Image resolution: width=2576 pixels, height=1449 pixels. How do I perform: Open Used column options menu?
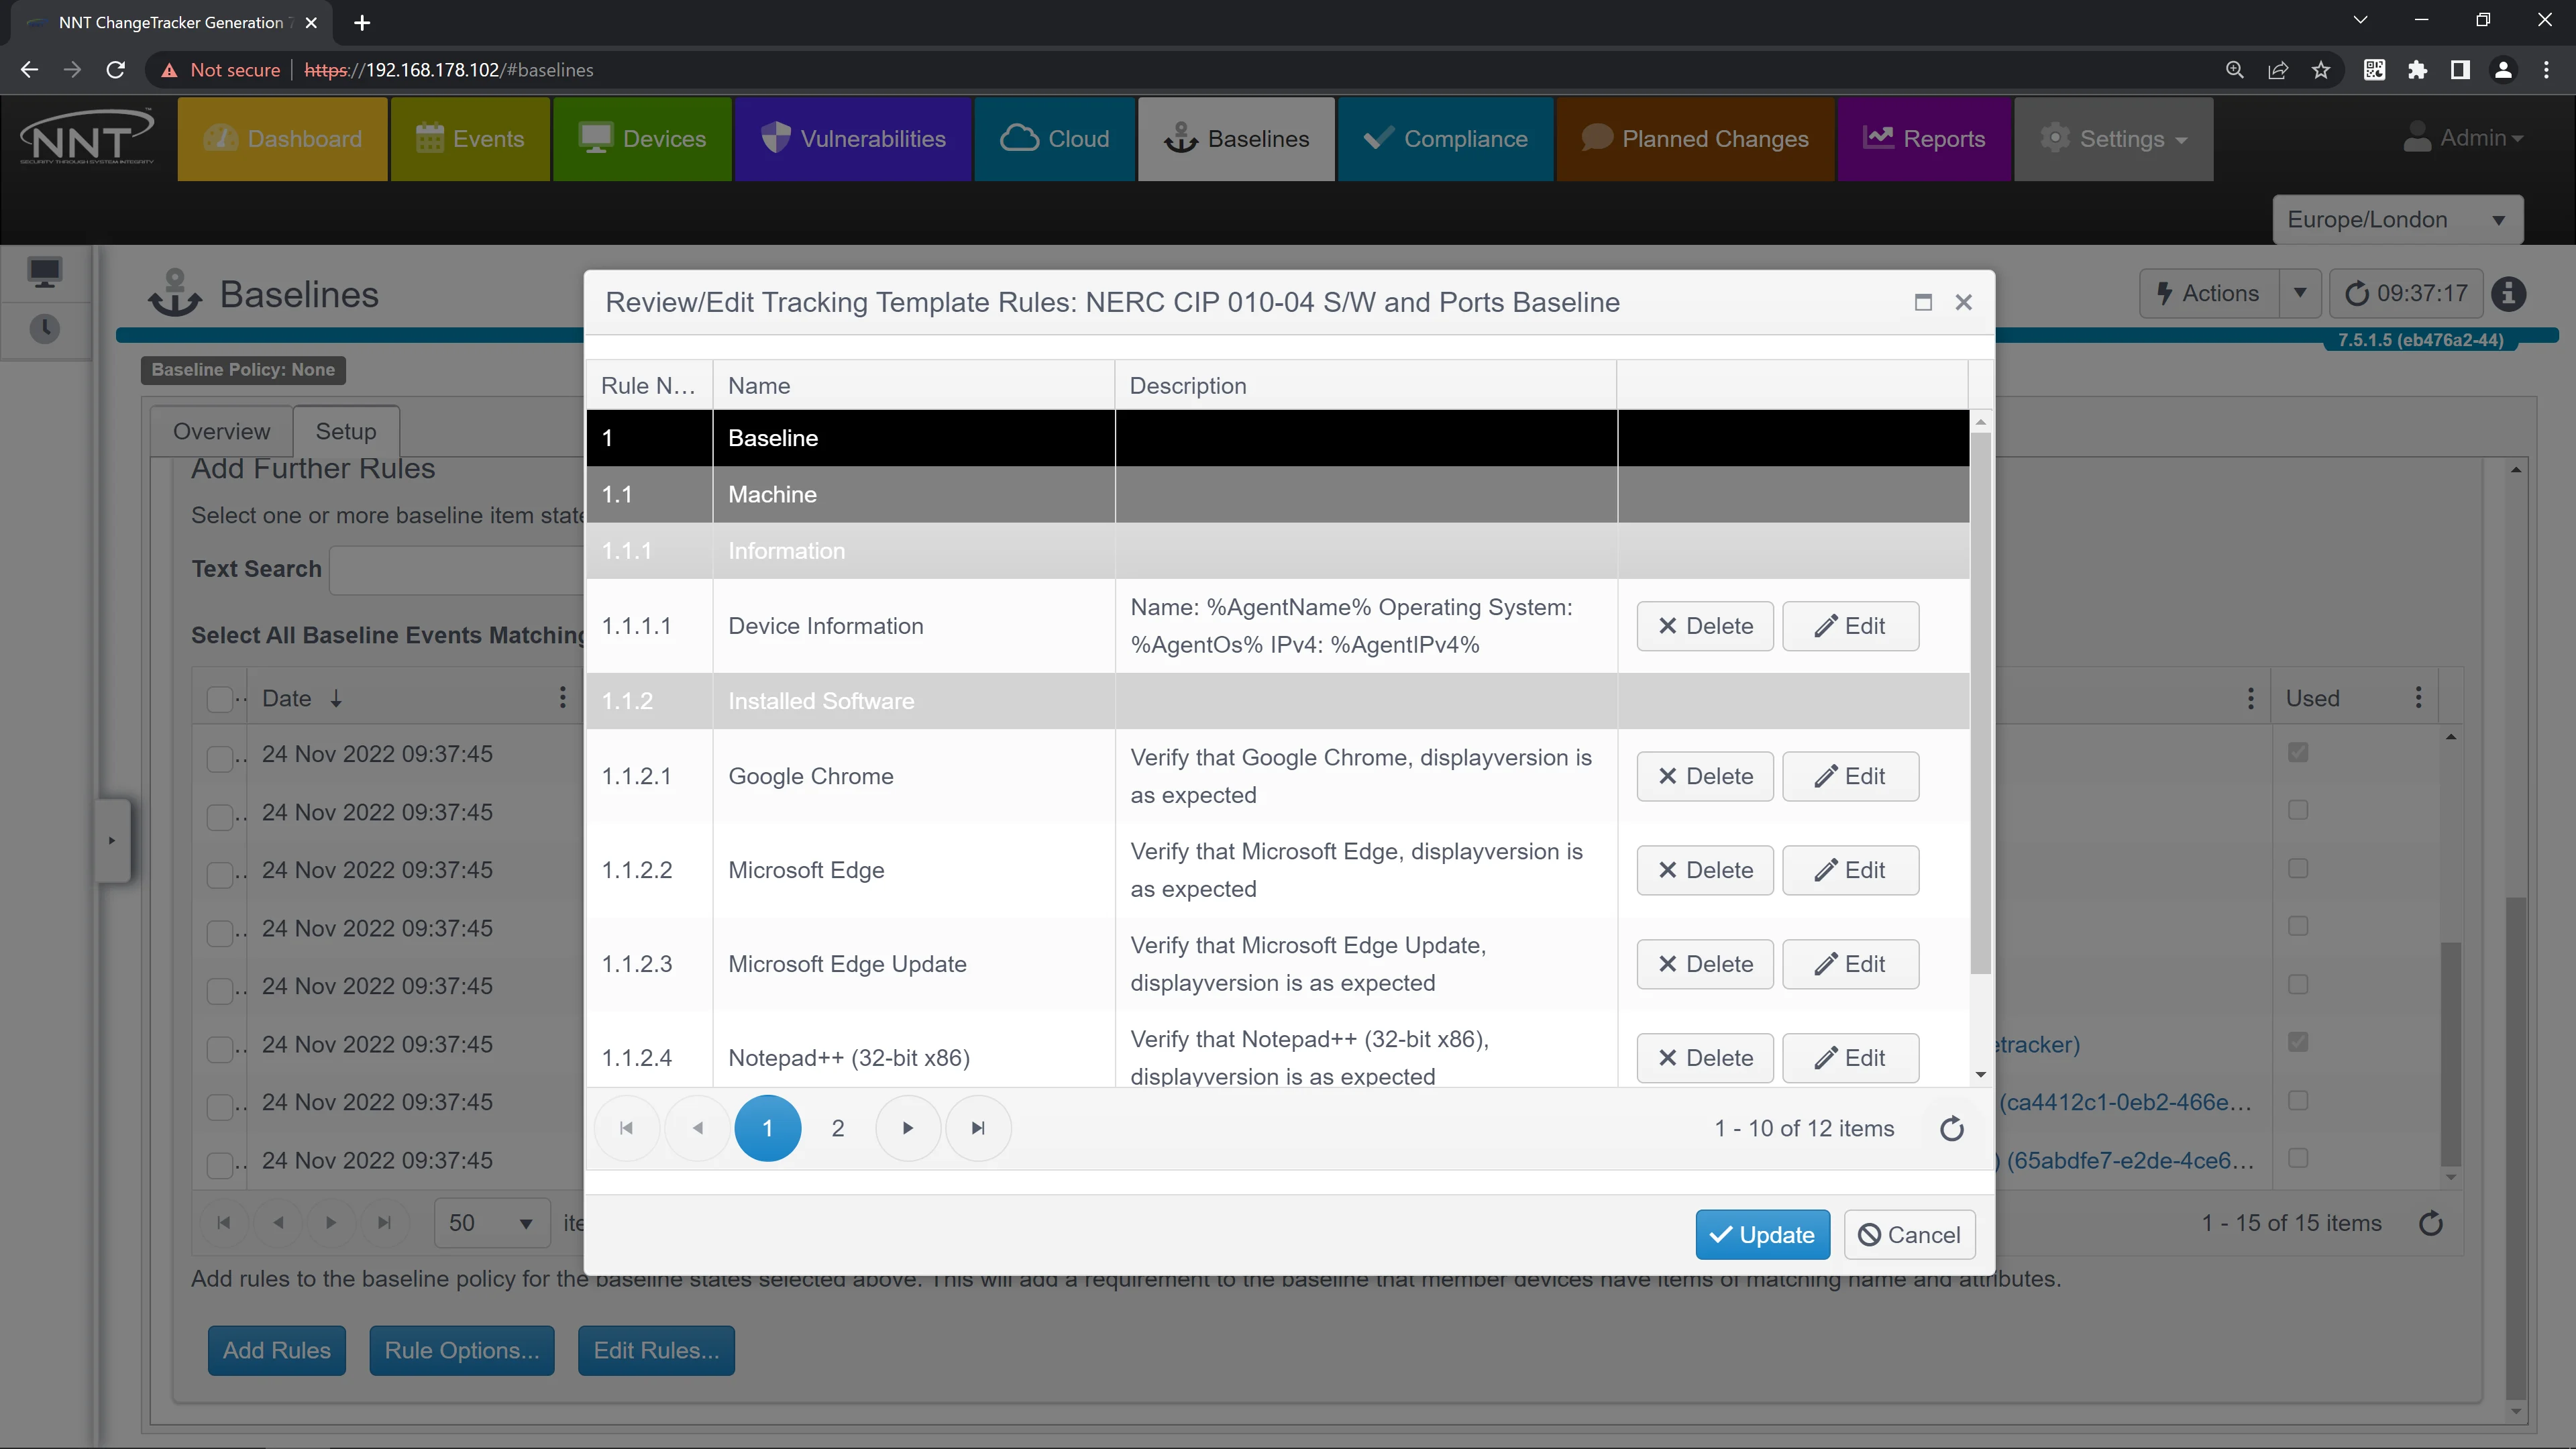[2418, 698]
